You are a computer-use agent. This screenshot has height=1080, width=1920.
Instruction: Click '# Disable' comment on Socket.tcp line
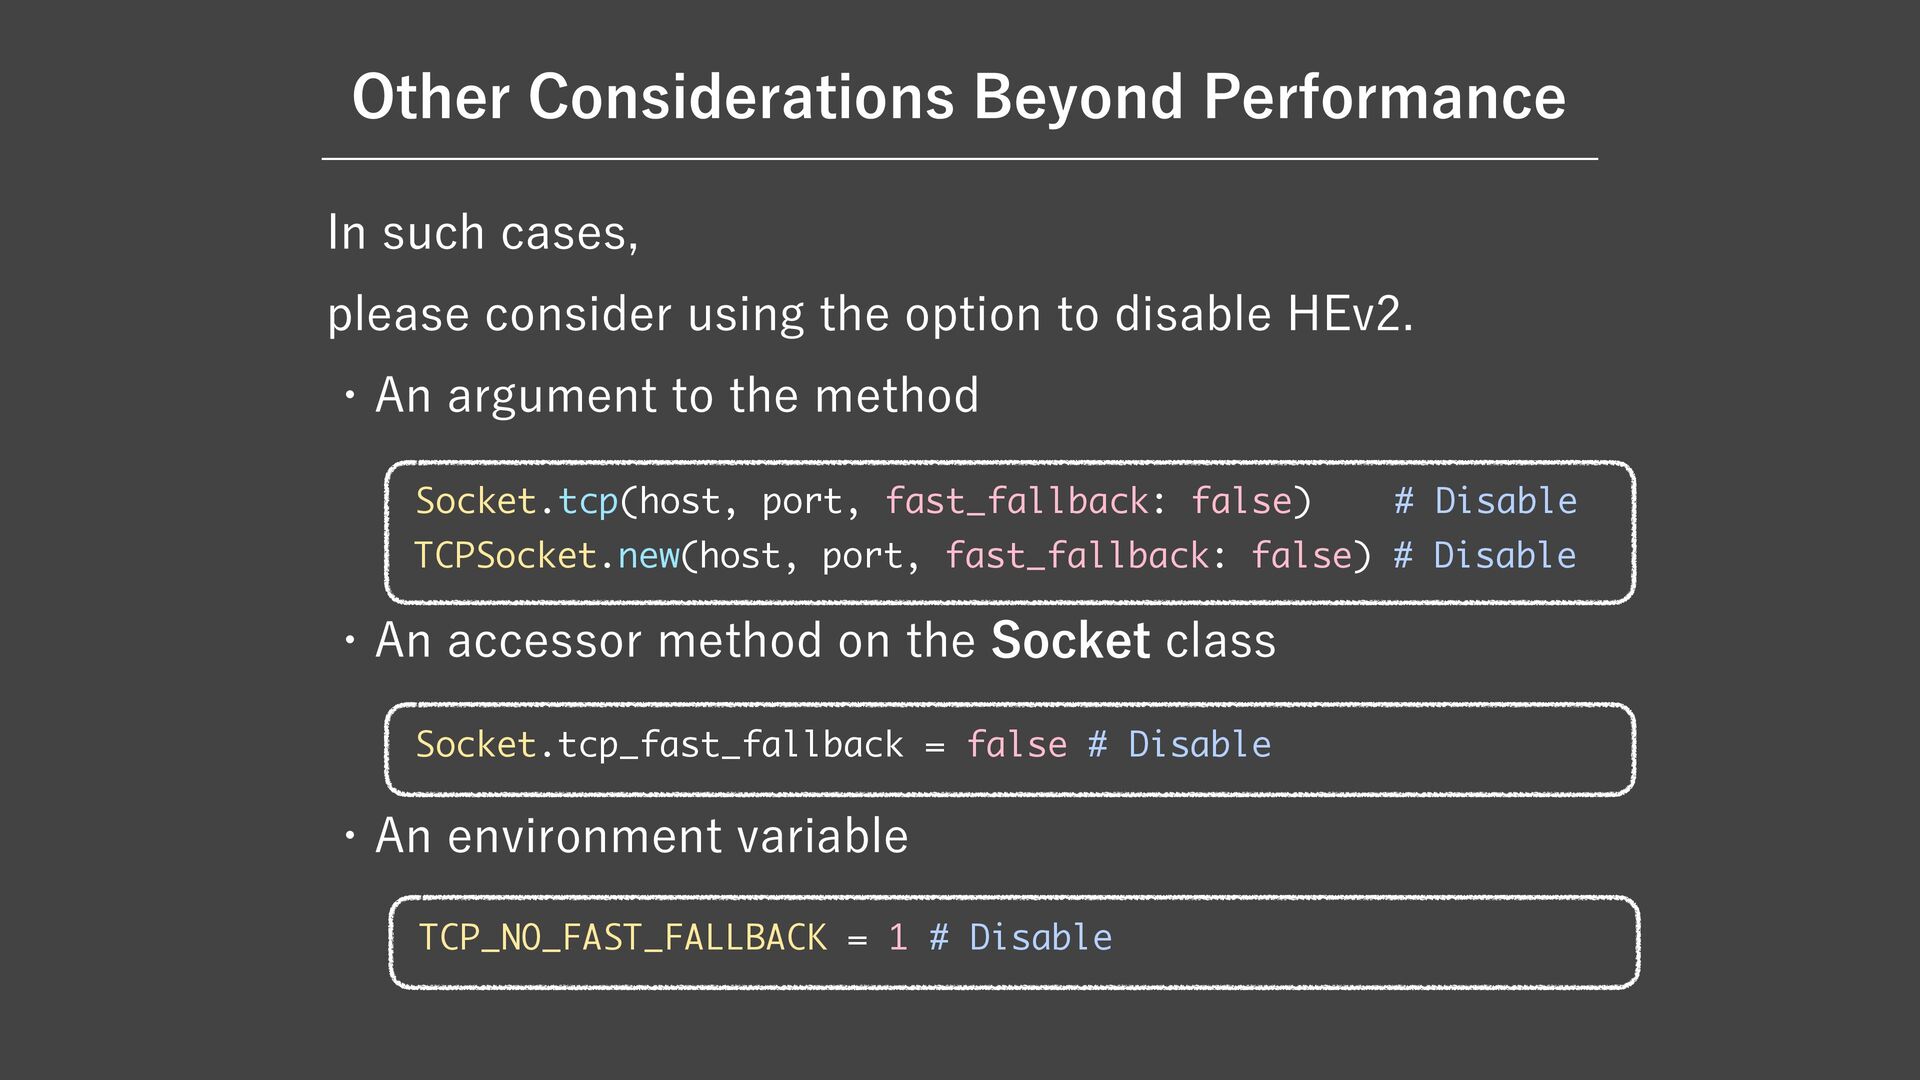pyautogui.click(x=1485, y=501)
